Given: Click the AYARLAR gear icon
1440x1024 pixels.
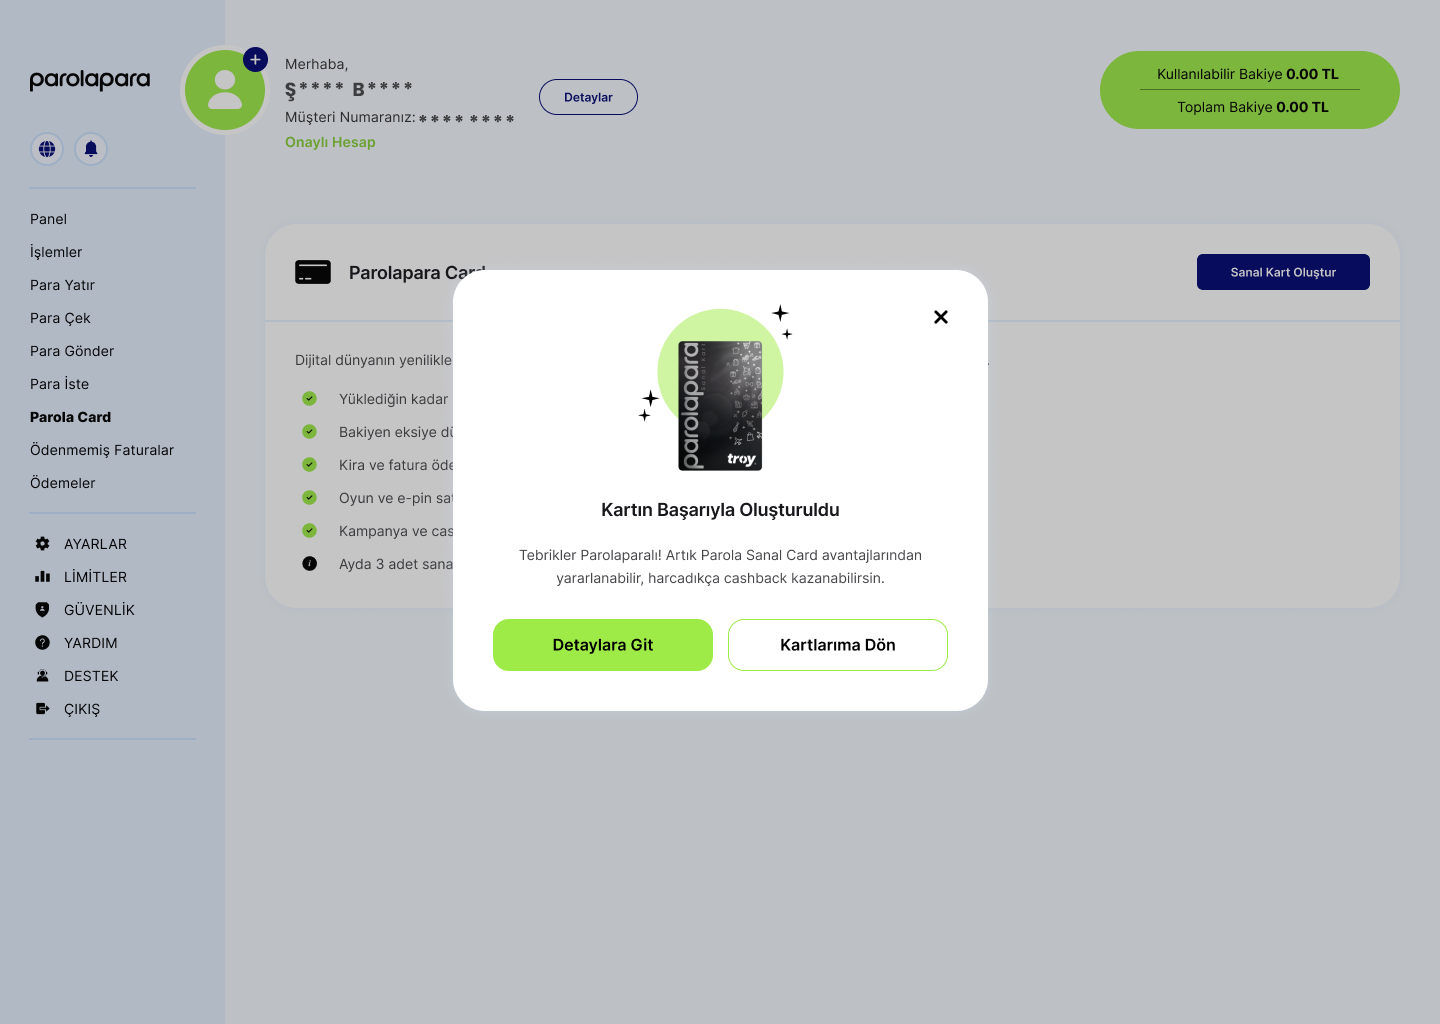Looking at the screenshot, I should (42, 544).
